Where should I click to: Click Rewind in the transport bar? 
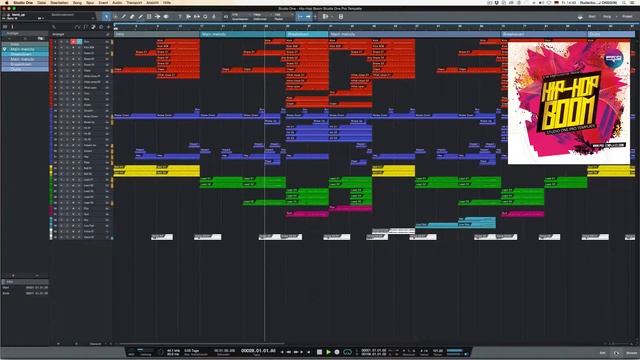coord(288,352)
